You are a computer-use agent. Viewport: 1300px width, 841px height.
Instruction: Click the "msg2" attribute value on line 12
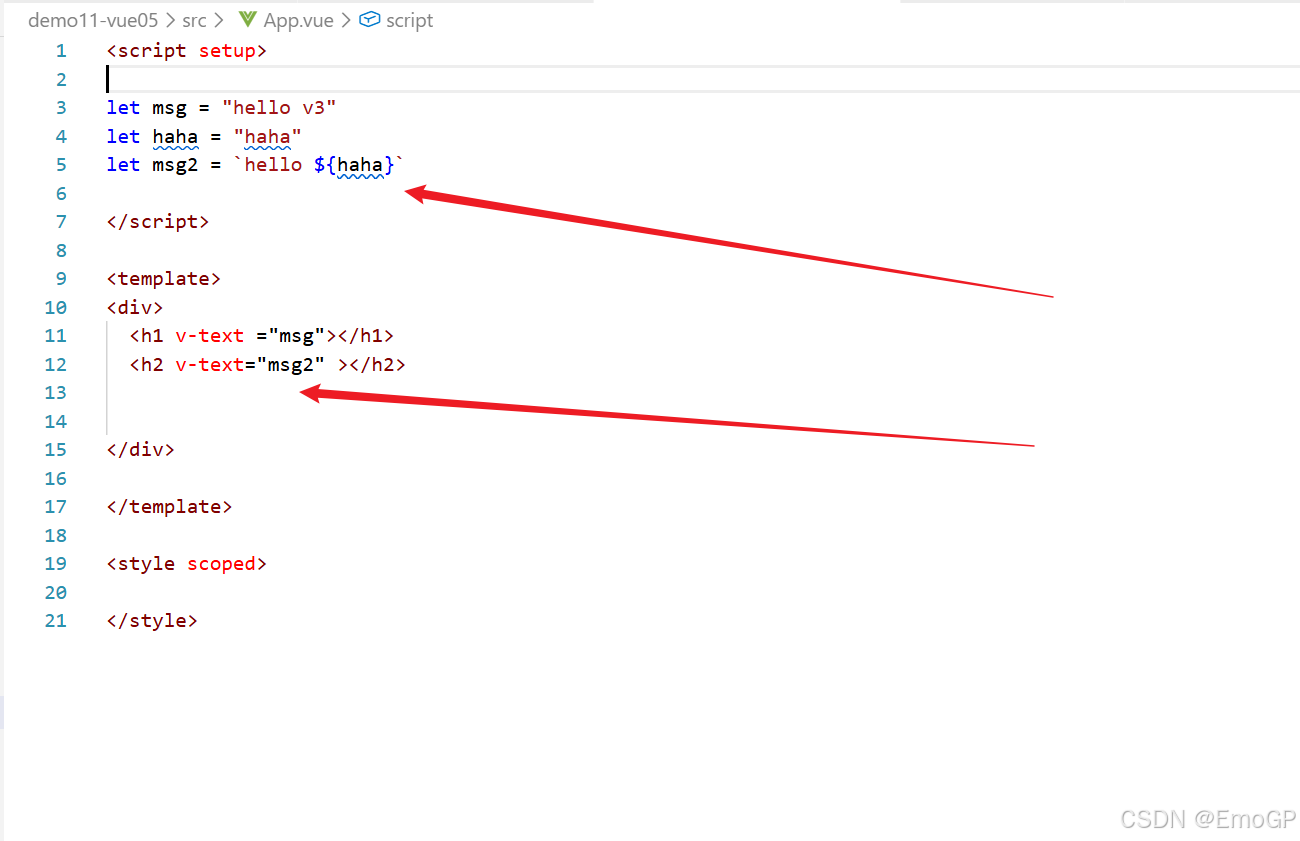pos(291,365)
